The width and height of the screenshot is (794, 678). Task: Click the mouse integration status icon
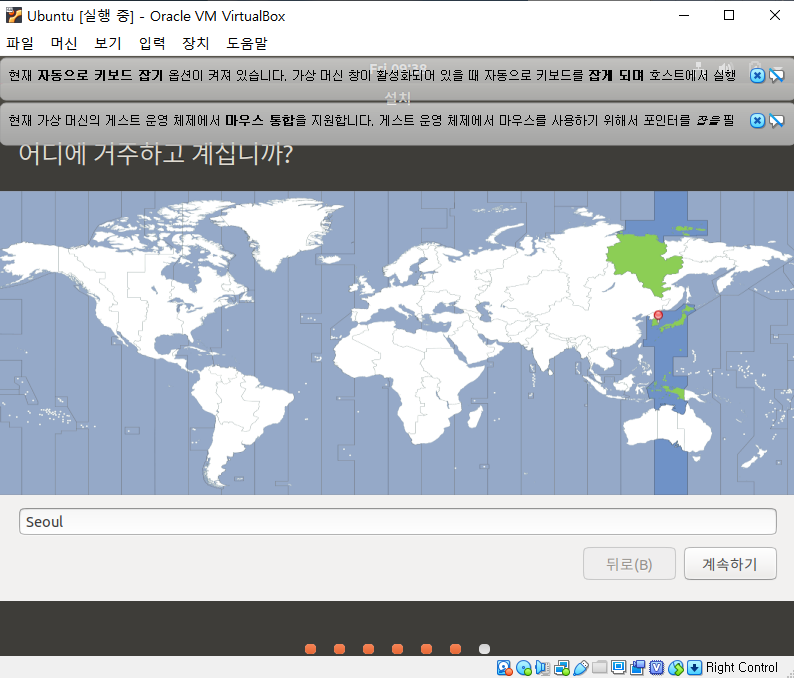pyautogui.click(x=676, y=668)
